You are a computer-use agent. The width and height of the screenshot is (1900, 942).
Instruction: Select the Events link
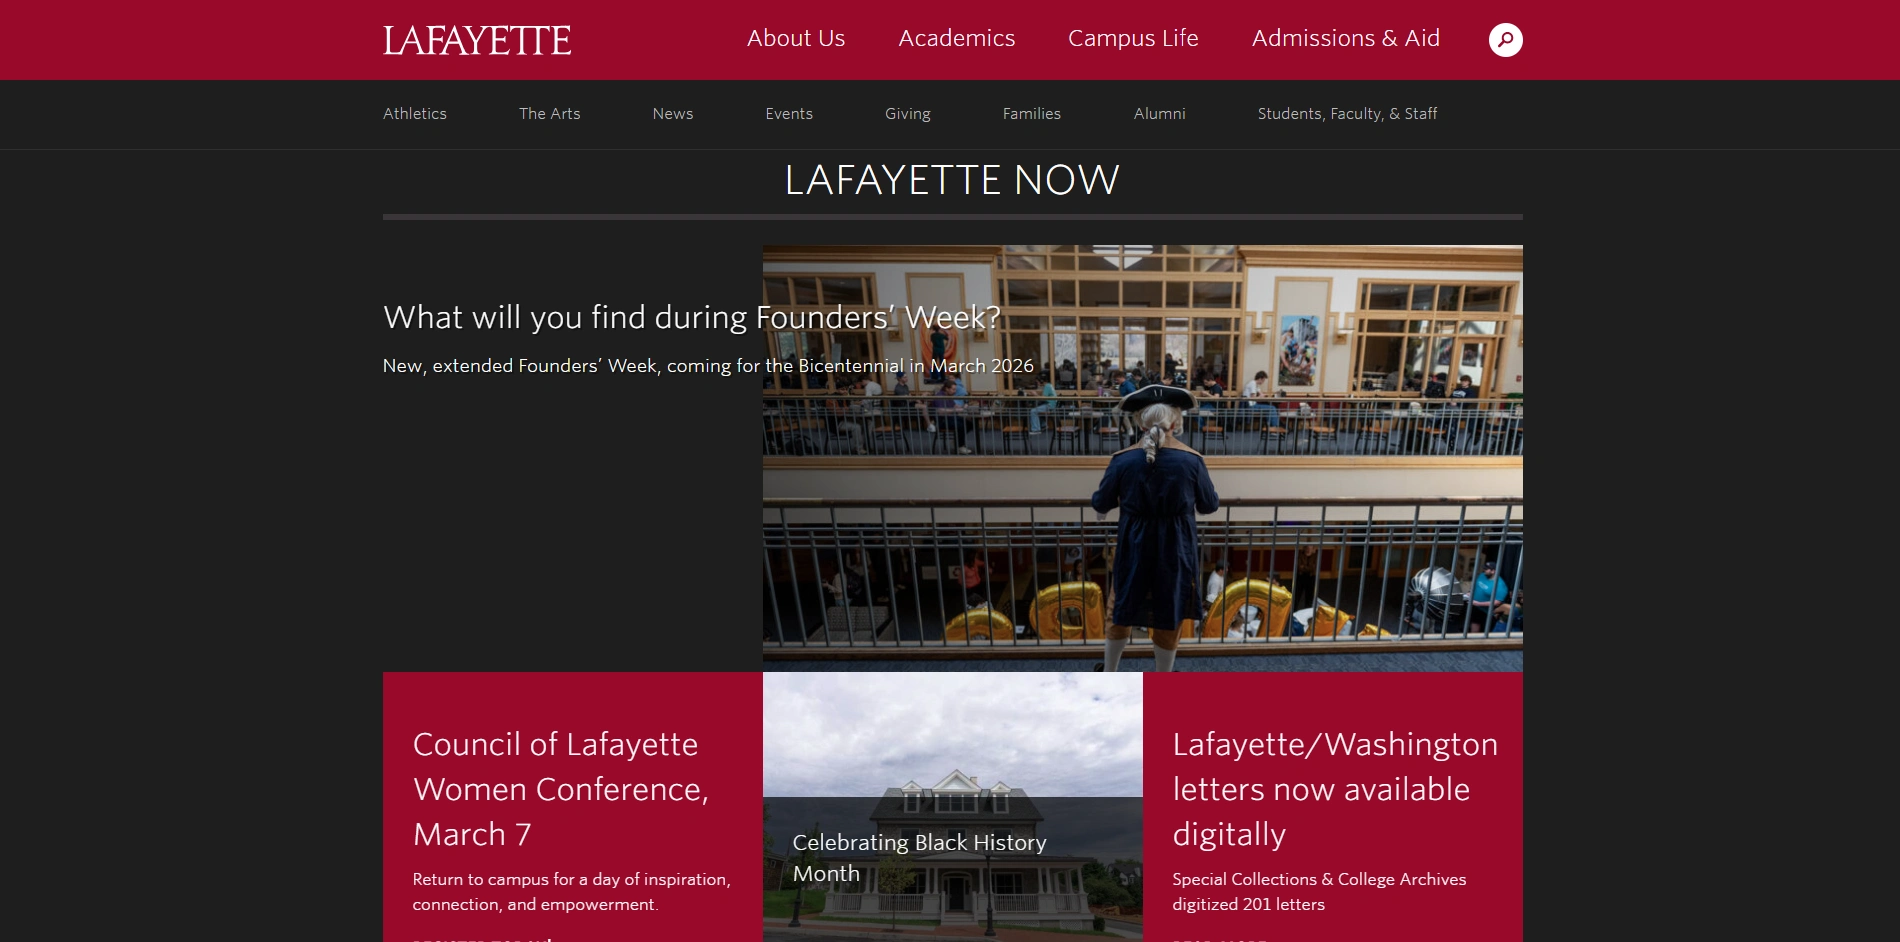click(x=789, y=114)
